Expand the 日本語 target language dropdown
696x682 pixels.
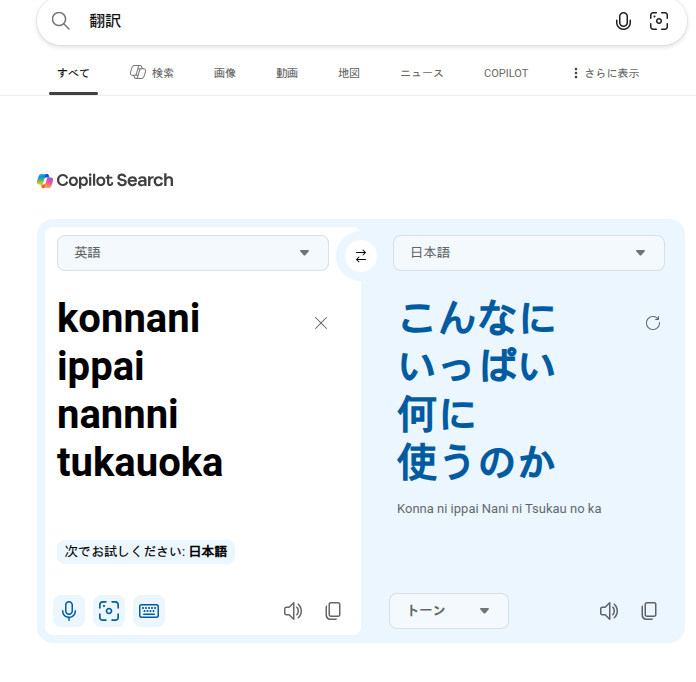[529, 253]
